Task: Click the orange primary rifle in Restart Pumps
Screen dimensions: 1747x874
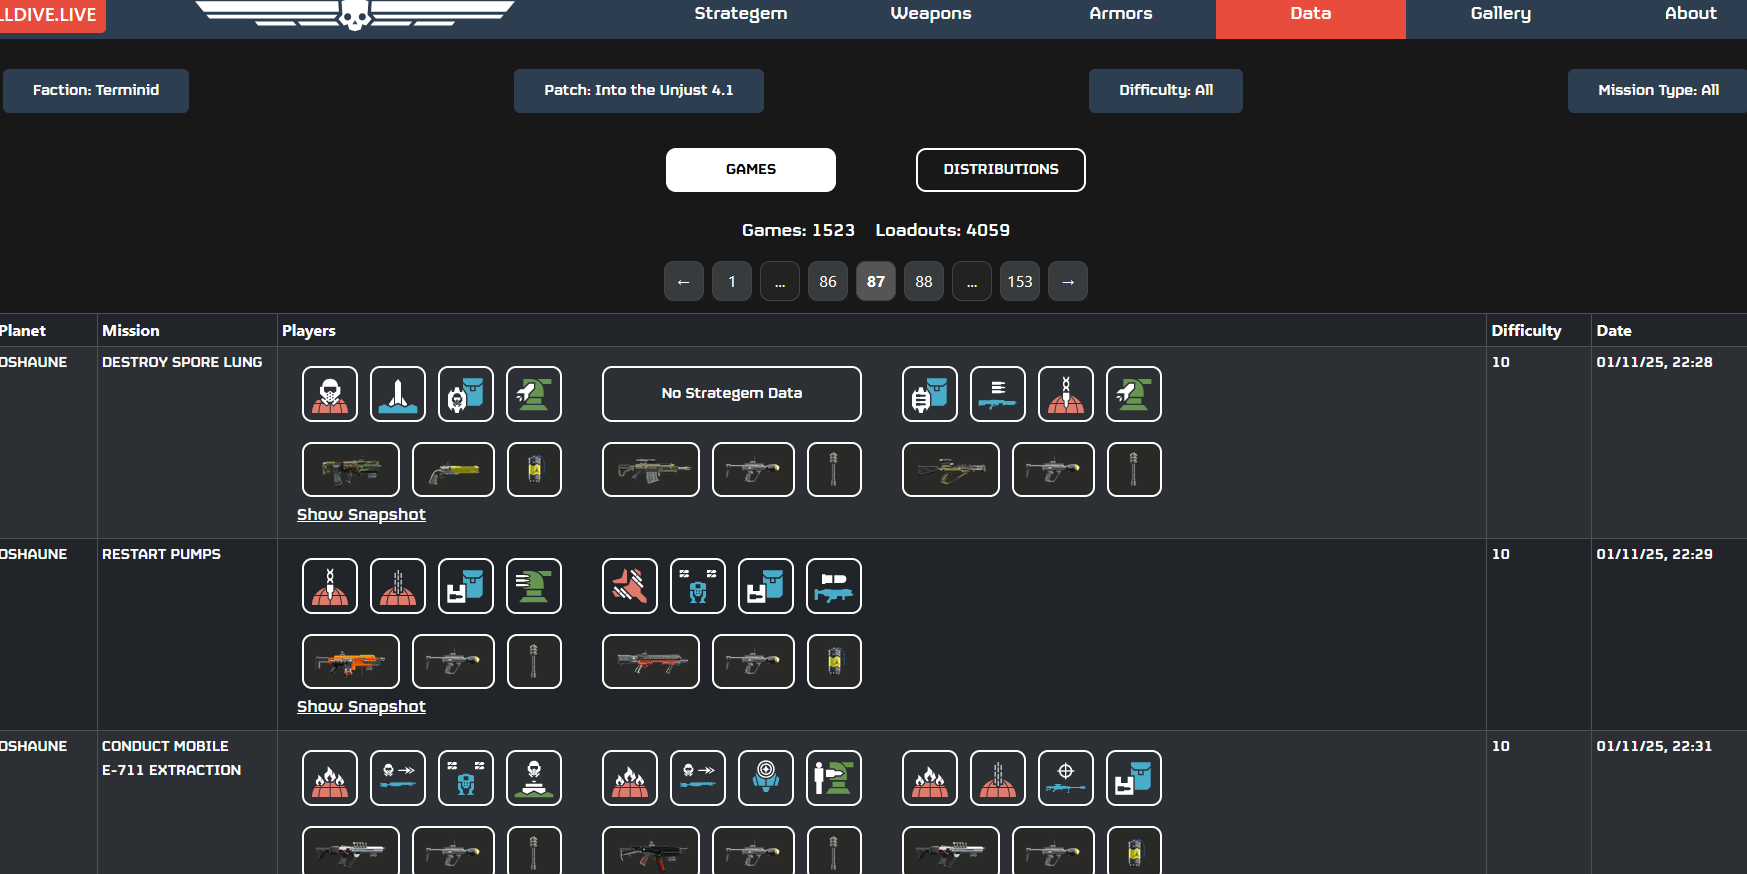Action: coord(351,662)
